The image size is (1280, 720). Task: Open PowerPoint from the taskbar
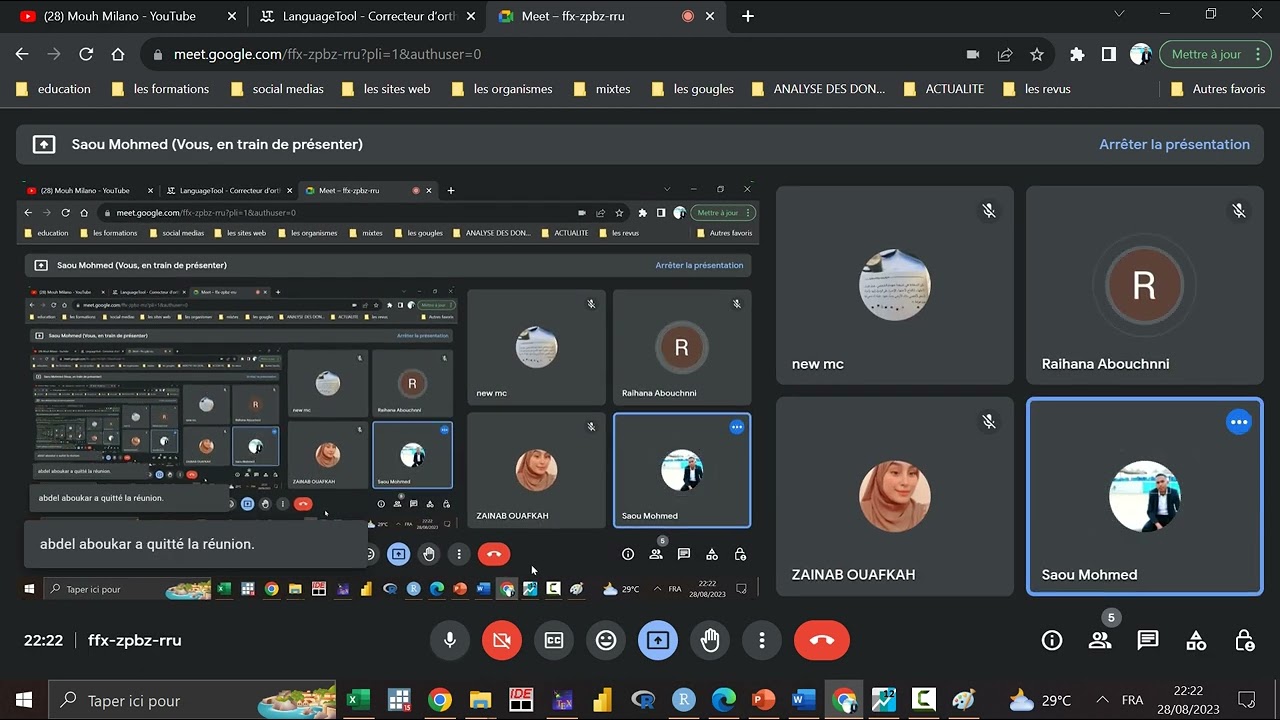pos(764,700)
